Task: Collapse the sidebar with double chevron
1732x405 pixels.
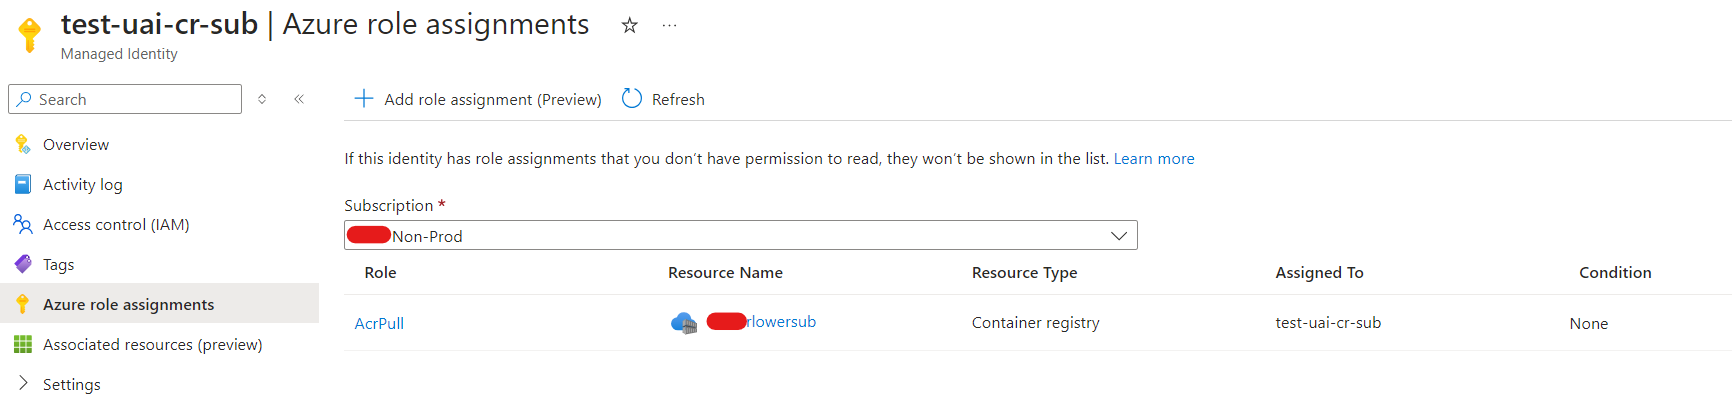Action: (299, 99)
